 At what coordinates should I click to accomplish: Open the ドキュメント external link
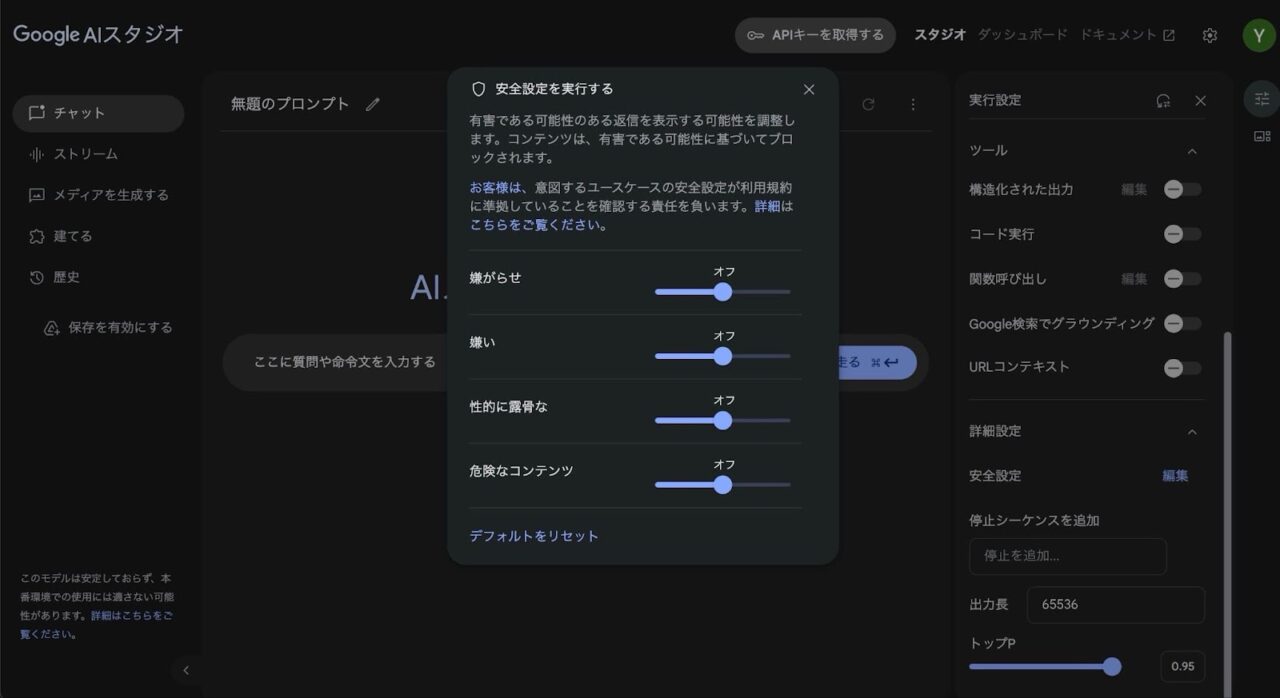coord(1127,34)
